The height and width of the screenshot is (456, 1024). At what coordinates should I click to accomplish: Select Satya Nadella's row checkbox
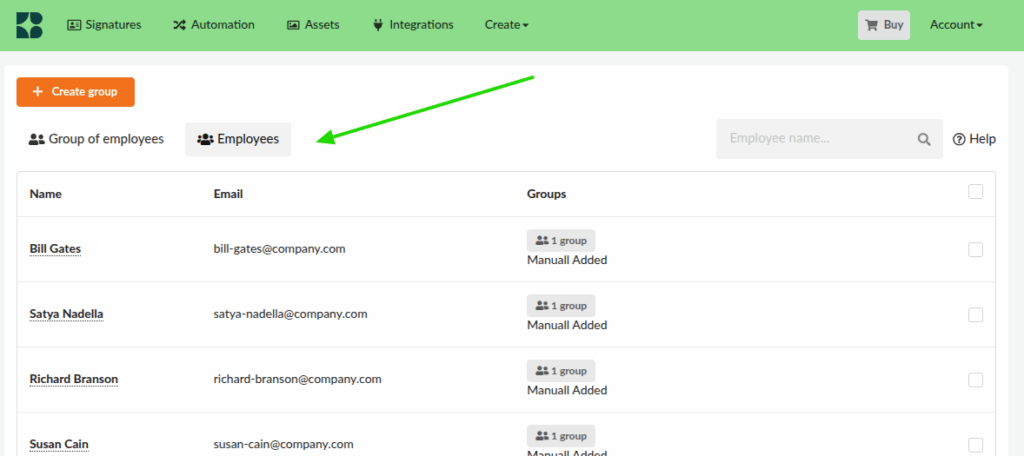975,315
